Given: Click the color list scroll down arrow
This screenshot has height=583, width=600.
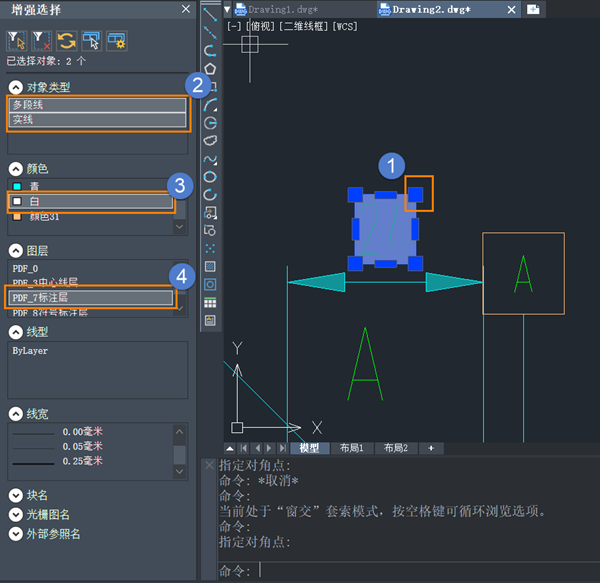Looking at the screenshot, I should [179, 227].
